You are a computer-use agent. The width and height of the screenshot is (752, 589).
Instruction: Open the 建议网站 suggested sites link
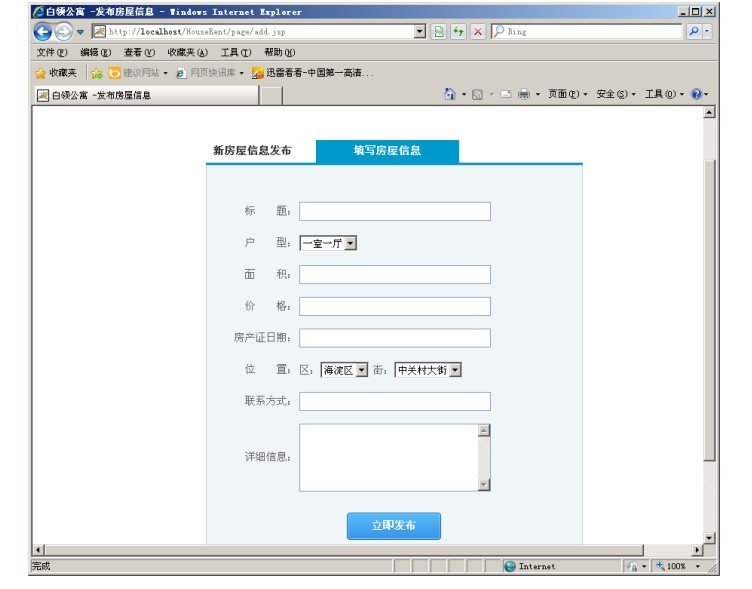coord(138,73)
